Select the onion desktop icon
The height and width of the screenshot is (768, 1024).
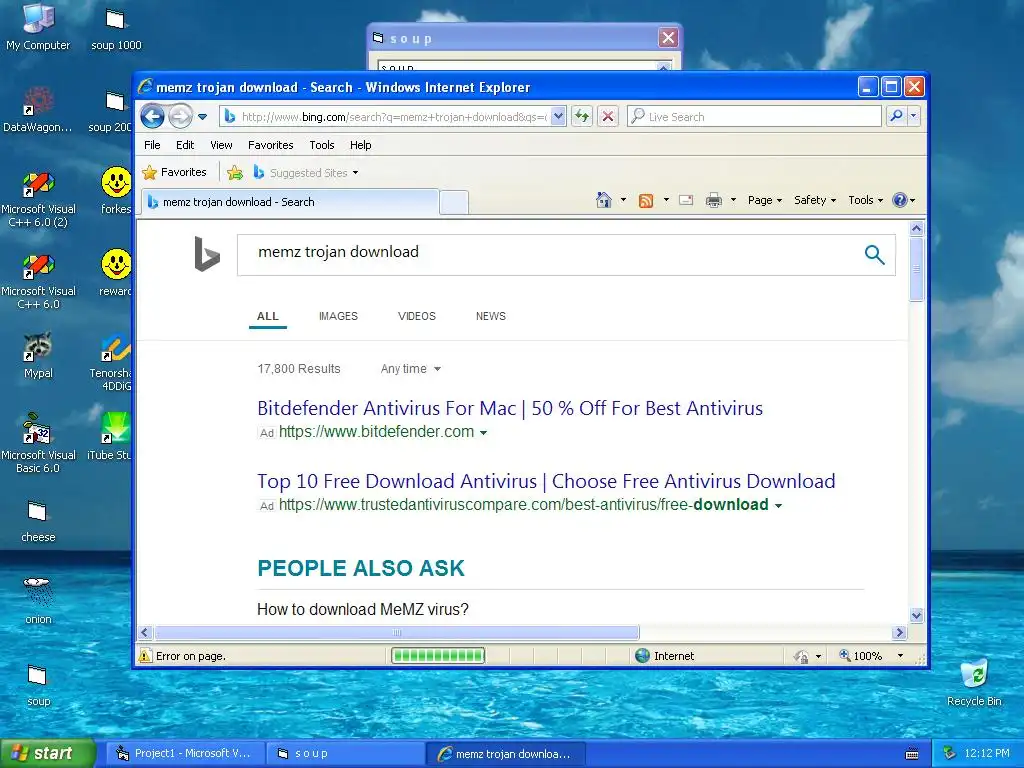[x=38, y=601]
